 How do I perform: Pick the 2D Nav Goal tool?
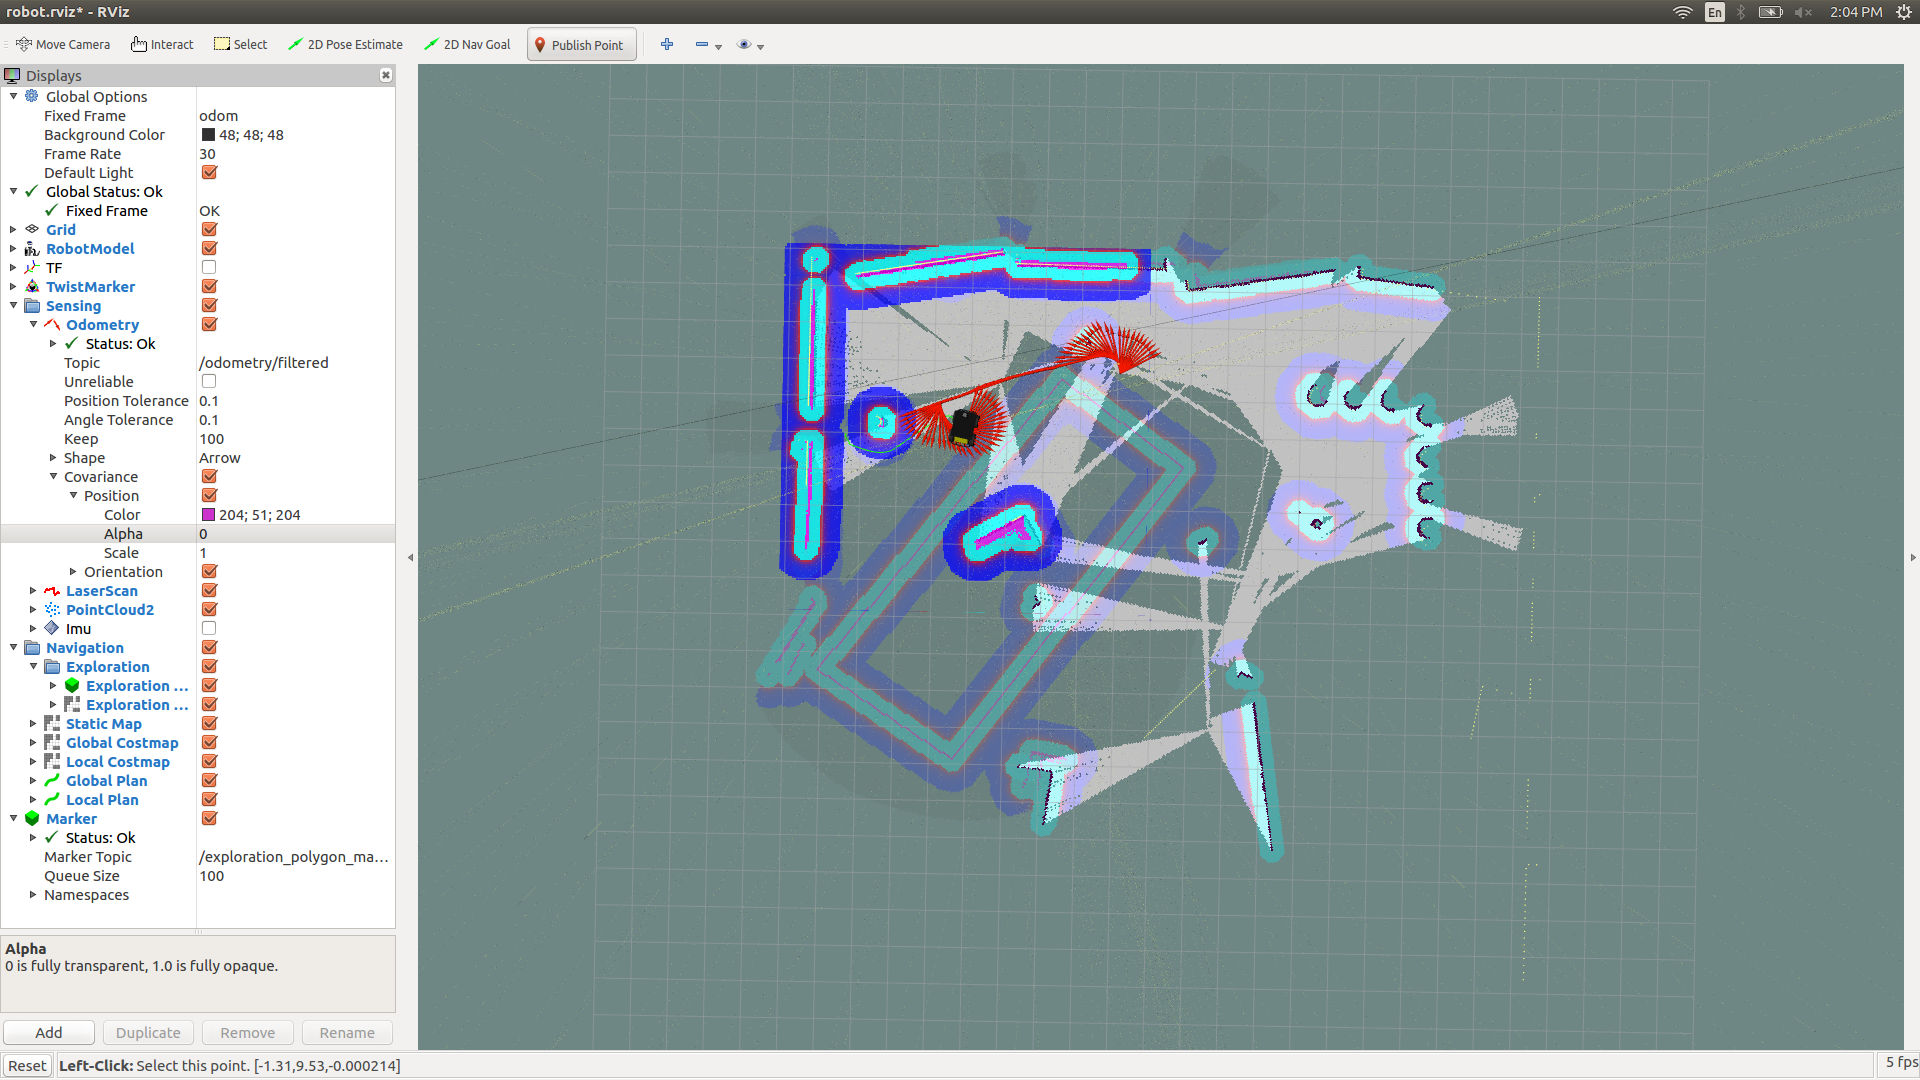tap(467, 45)
